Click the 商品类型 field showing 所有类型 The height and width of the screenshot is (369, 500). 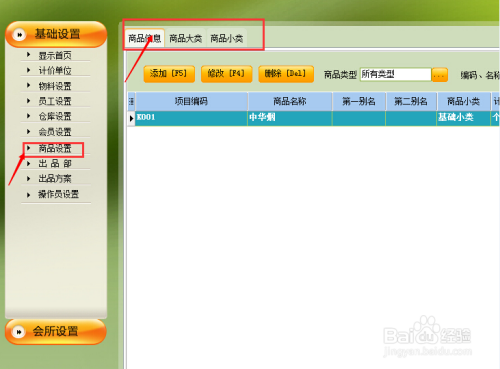tap(396, 74)
